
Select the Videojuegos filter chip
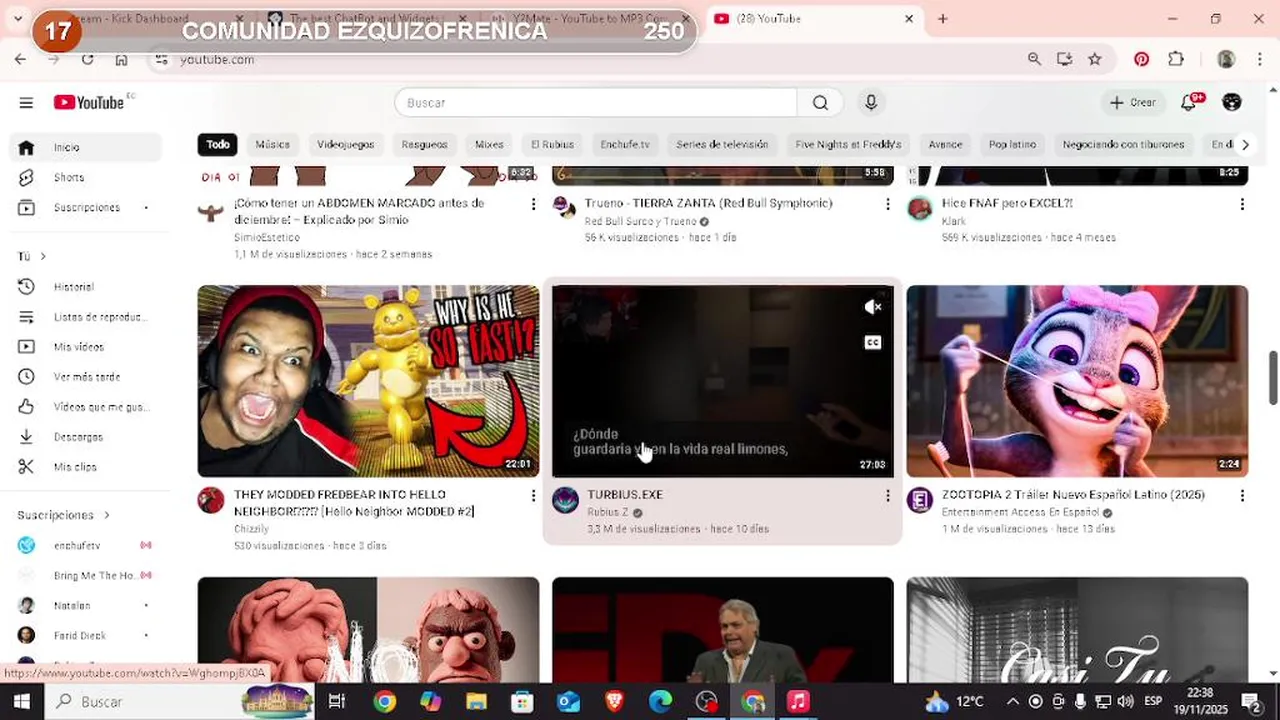(346, 145)
